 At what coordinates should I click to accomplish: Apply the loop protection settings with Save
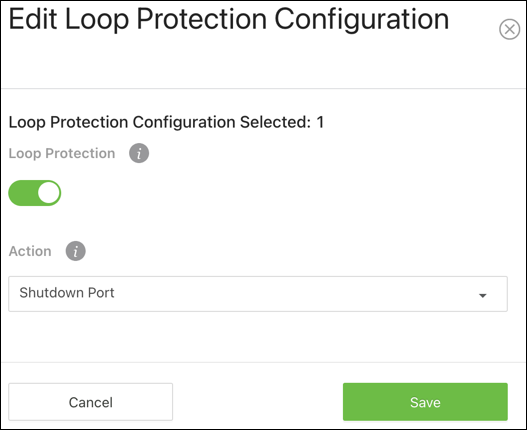click(x=425, y=402)
